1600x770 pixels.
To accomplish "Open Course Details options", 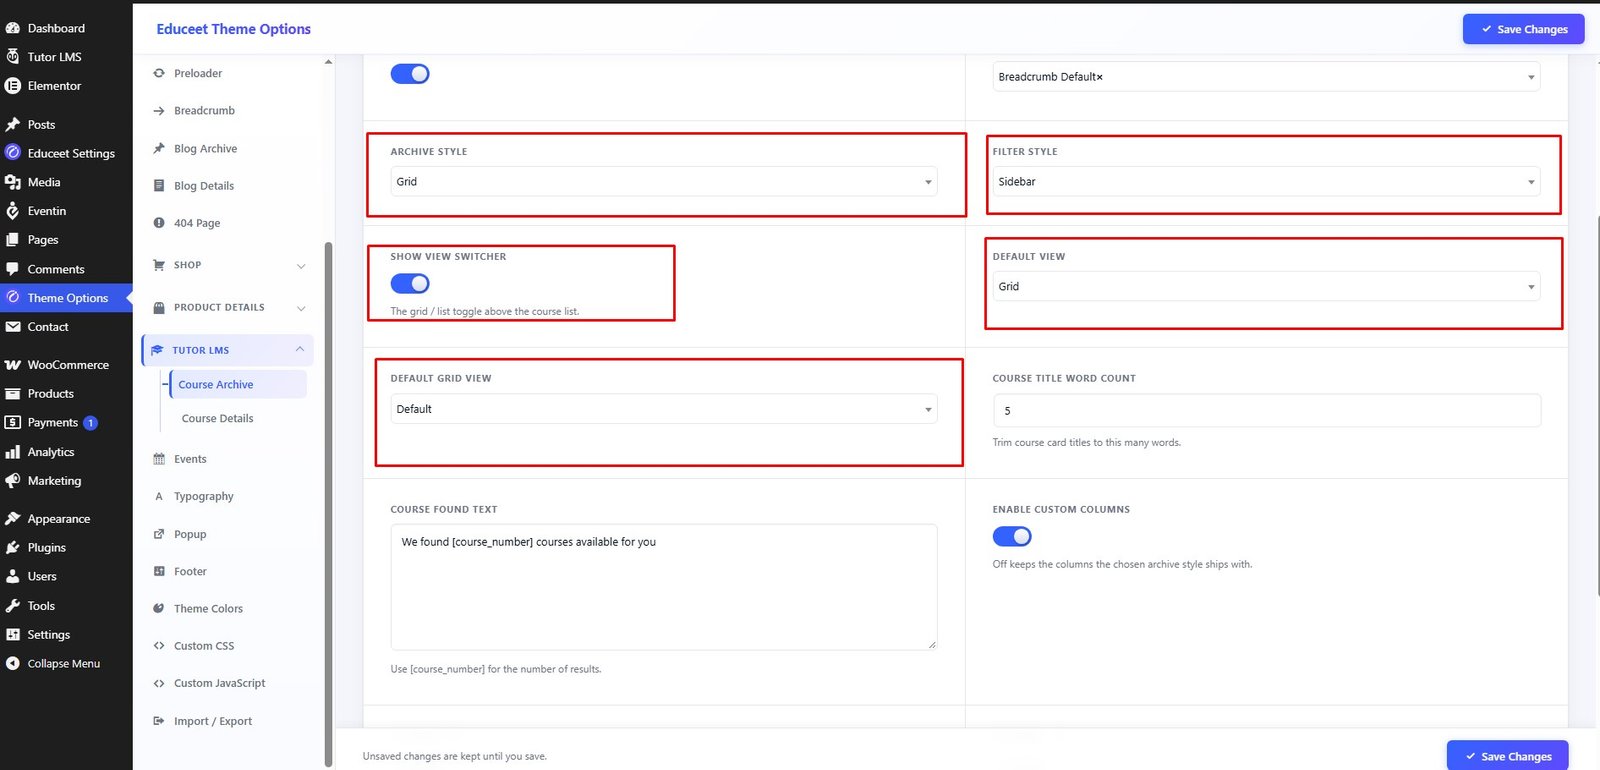I will [x=218, y=419].
